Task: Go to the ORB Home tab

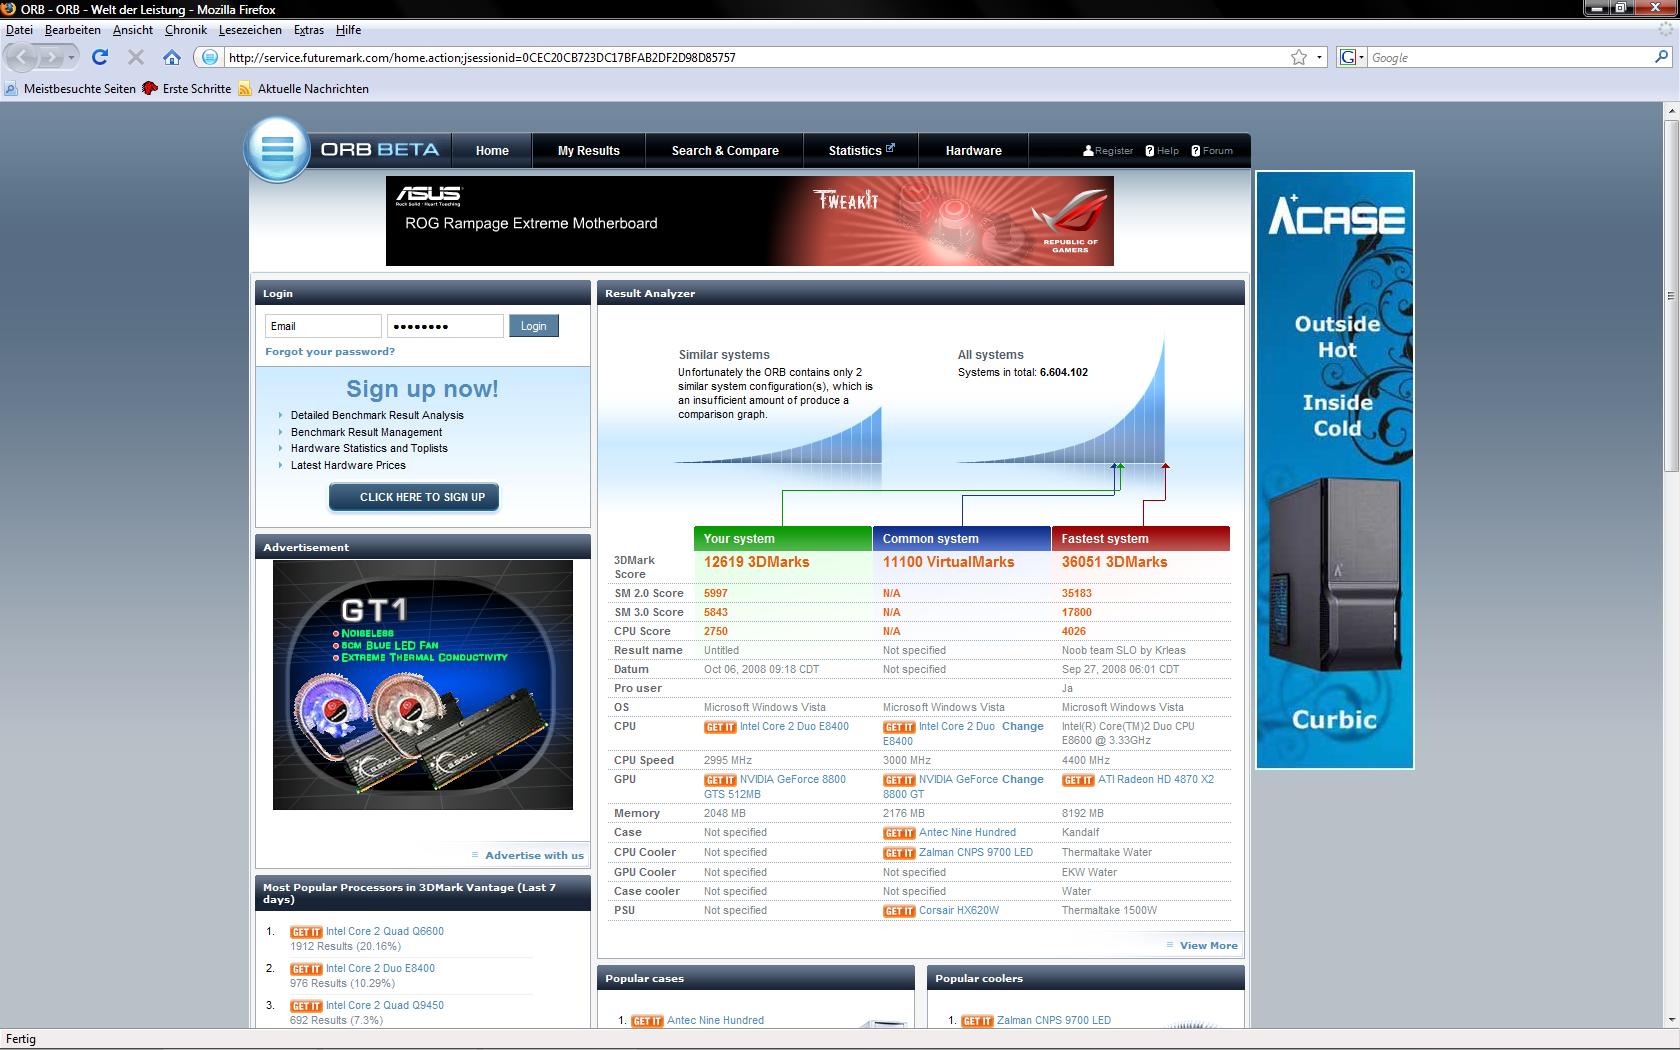Action: point(492,151)
